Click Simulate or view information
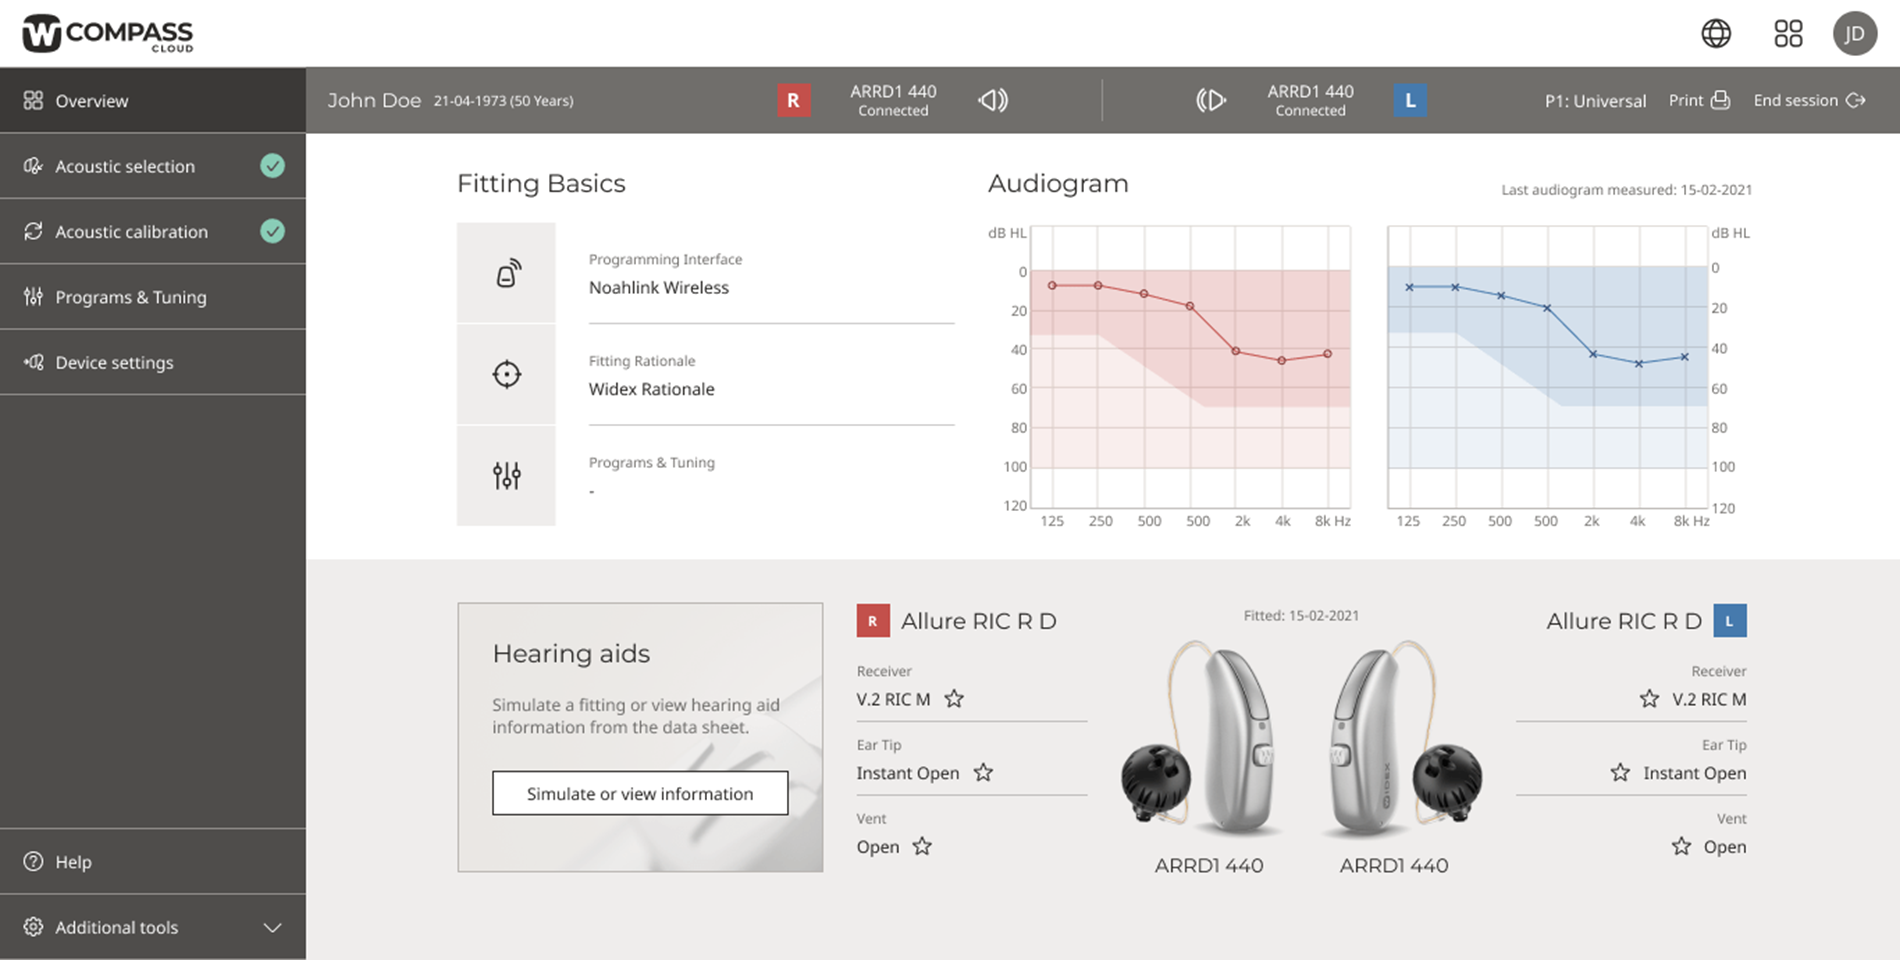The image size is (1900, 960). pos(639,793)
